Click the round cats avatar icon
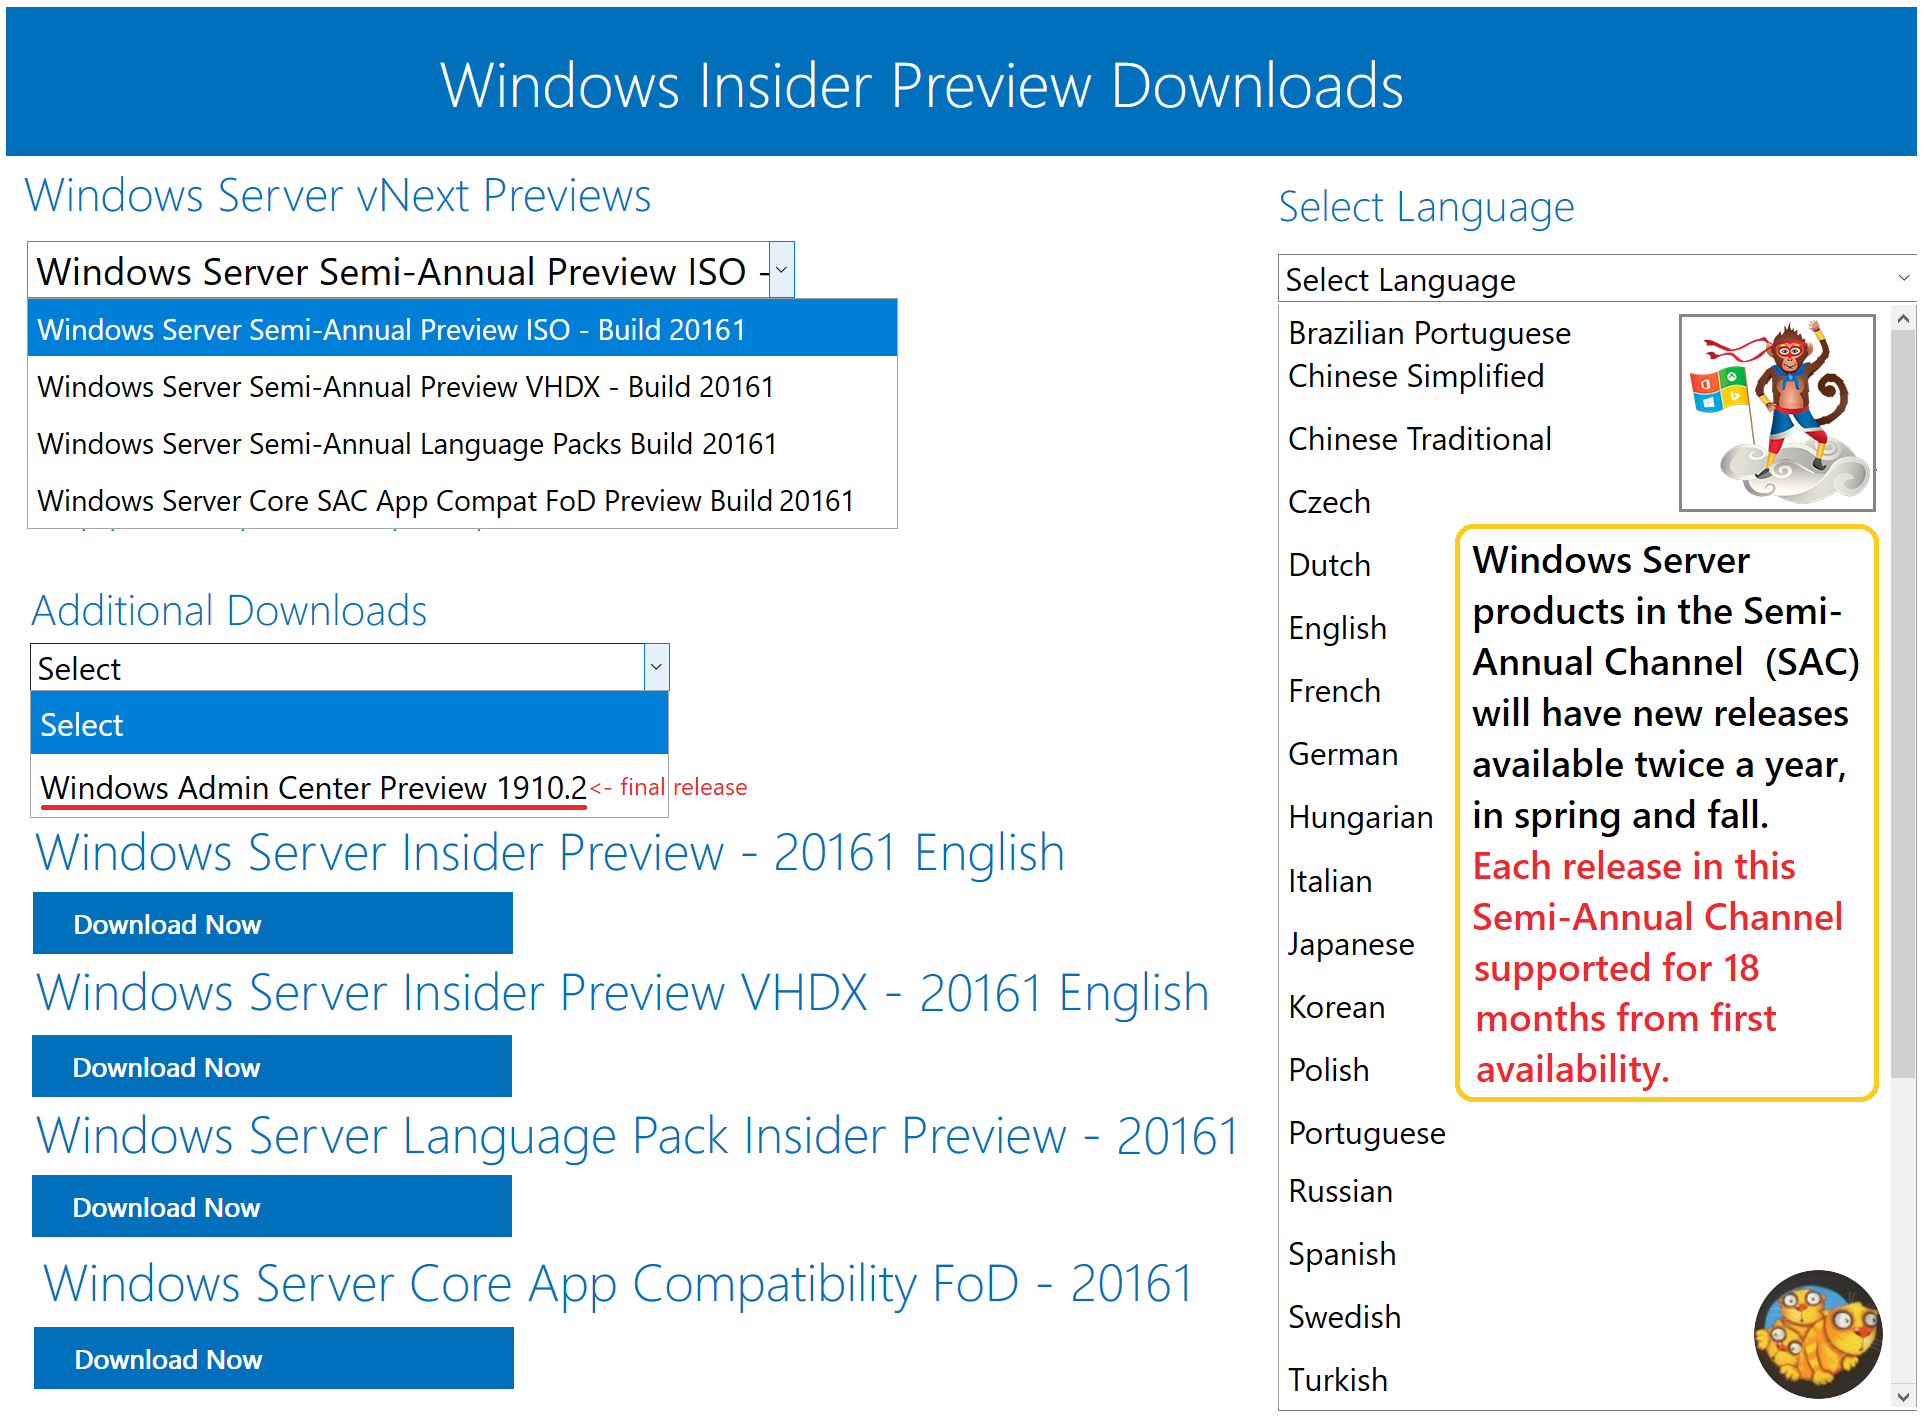This screenshot has width=1925, height=1418. pos(1817,1333)
